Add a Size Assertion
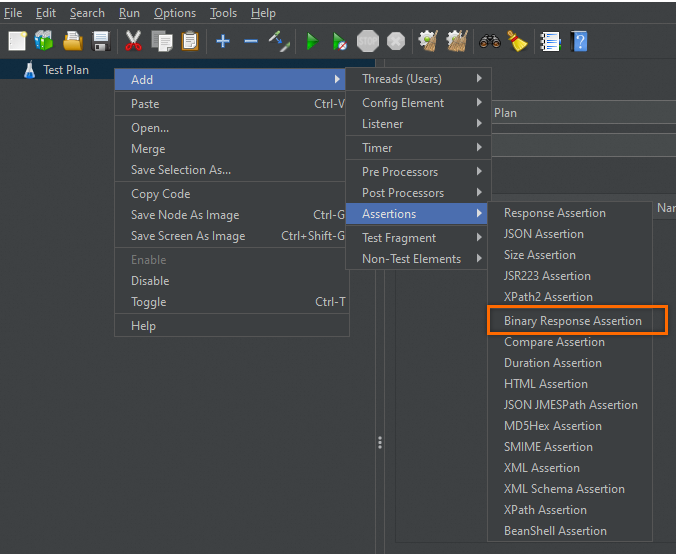 click(570, 255)
